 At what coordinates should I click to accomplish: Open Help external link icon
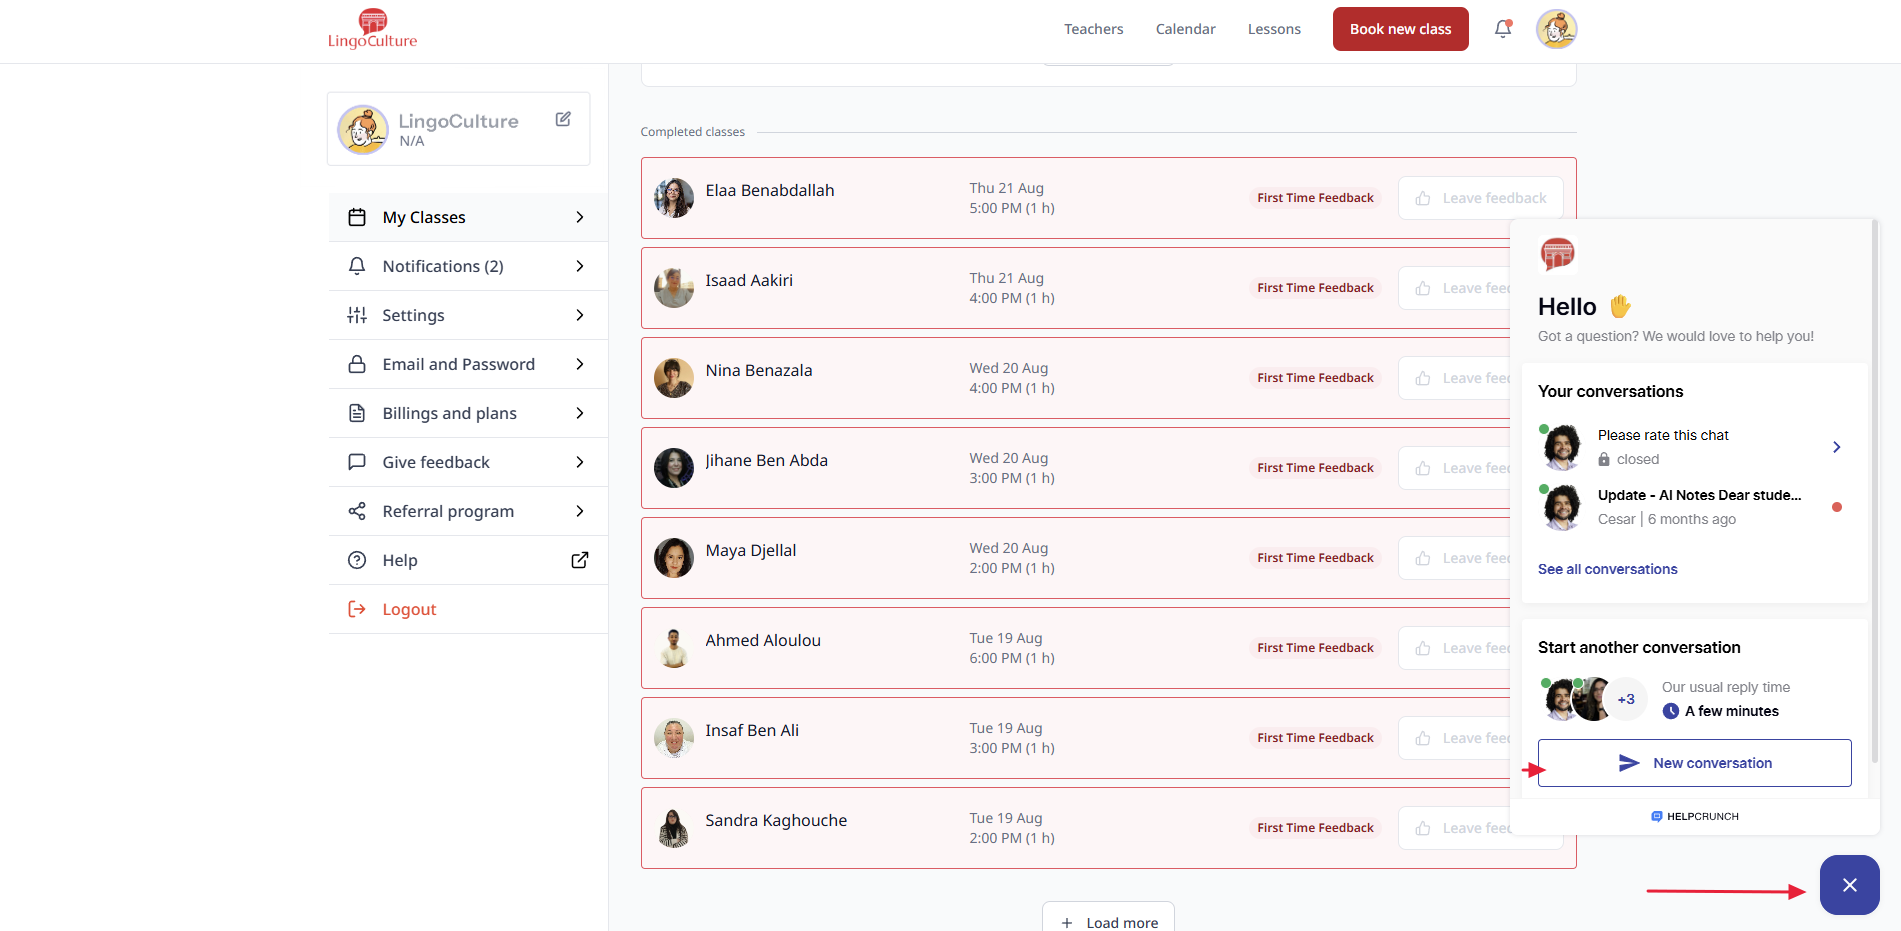(x=579, y=560)
